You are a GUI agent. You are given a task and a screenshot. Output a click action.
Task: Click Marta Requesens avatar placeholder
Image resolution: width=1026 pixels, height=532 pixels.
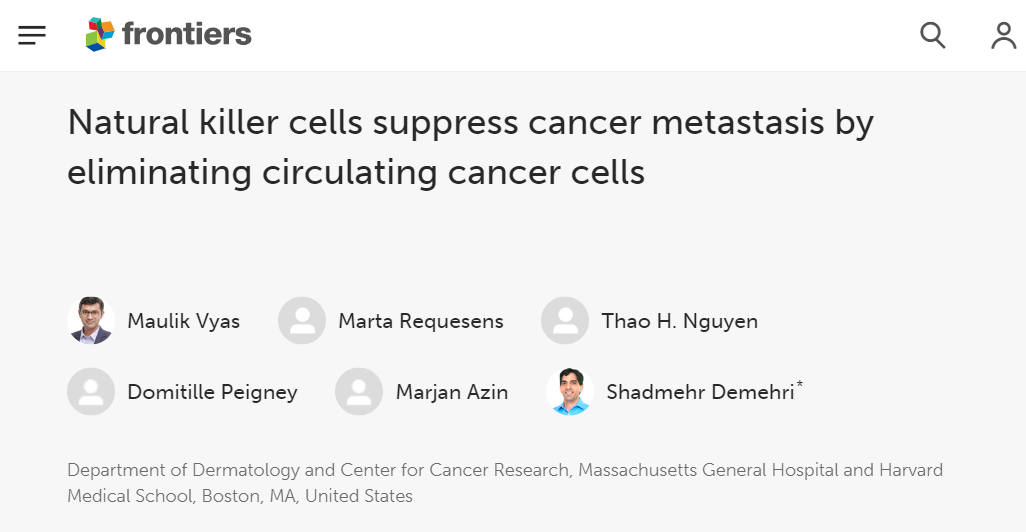point(302,321)
